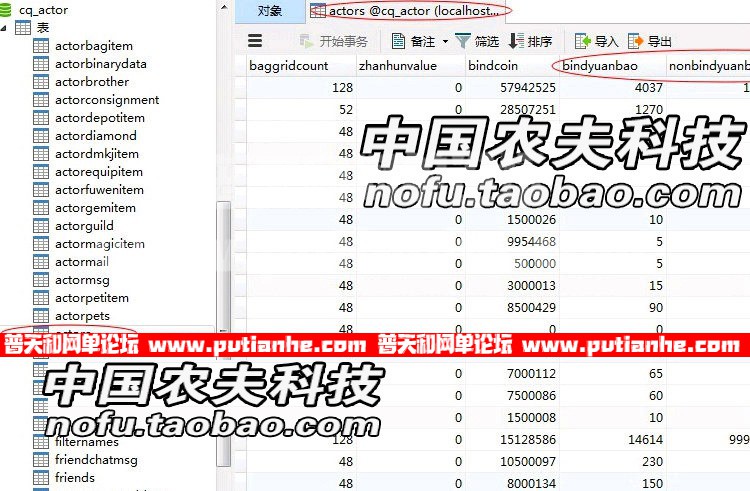This screenshot has width=750, height=491.
Task: Open the Memo (备注) toolbar icon
Action: [398, 41]
